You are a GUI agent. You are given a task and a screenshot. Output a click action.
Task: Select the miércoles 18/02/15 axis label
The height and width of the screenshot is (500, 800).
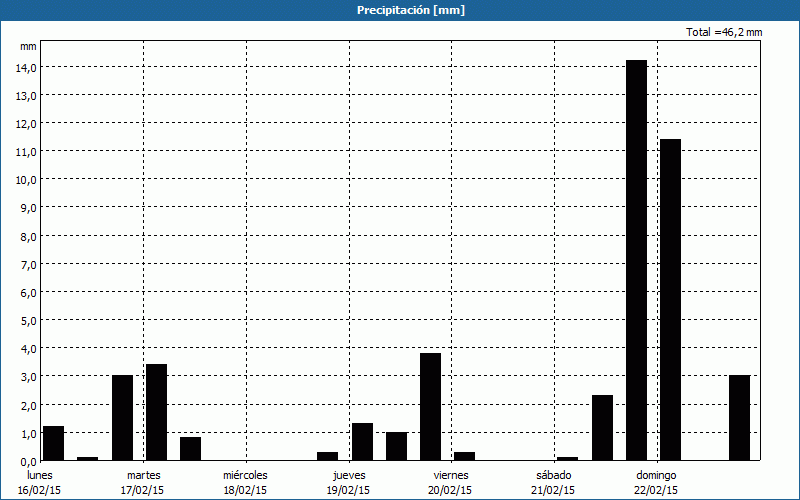245,482
